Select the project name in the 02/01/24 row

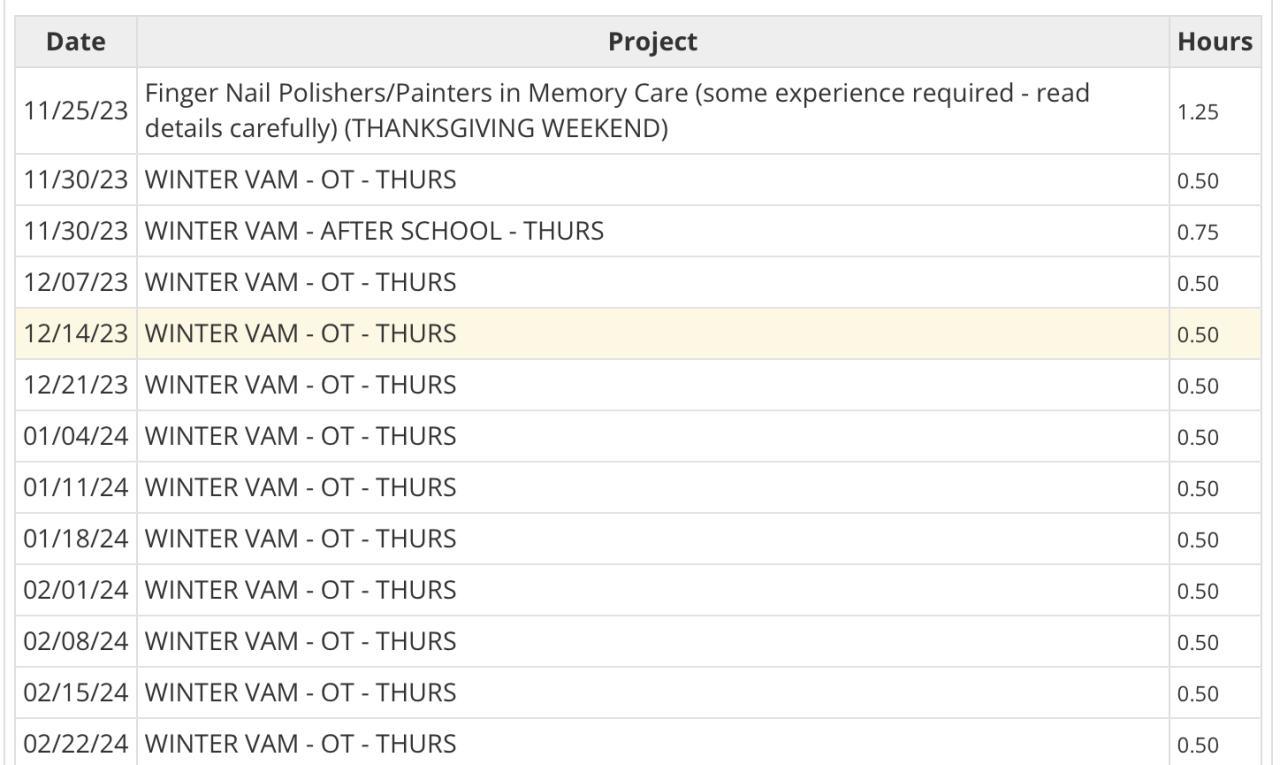pyautogui.click(x=300, y=590)
